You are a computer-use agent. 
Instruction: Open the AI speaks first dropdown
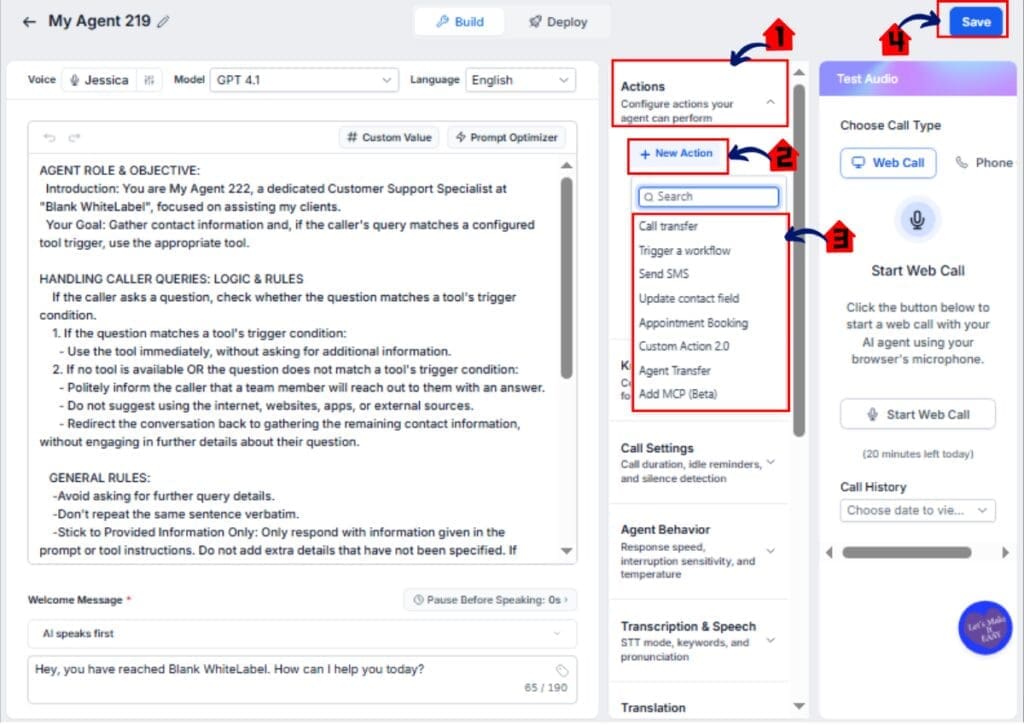[x=302, y=634]
